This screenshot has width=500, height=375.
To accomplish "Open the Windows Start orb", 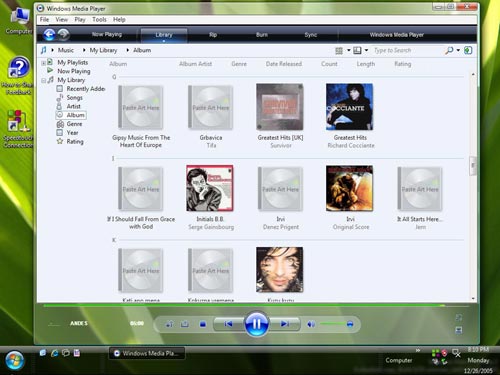I will 15,361.
